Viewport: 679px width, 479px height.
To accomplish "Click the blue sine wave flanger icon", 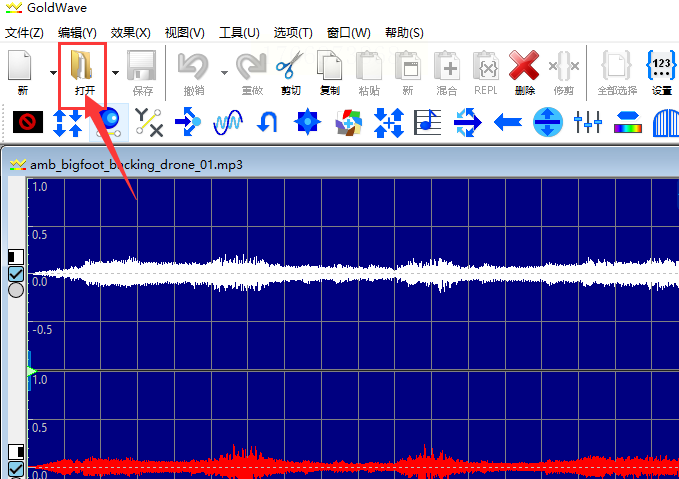I will click(x=228, y=123).
